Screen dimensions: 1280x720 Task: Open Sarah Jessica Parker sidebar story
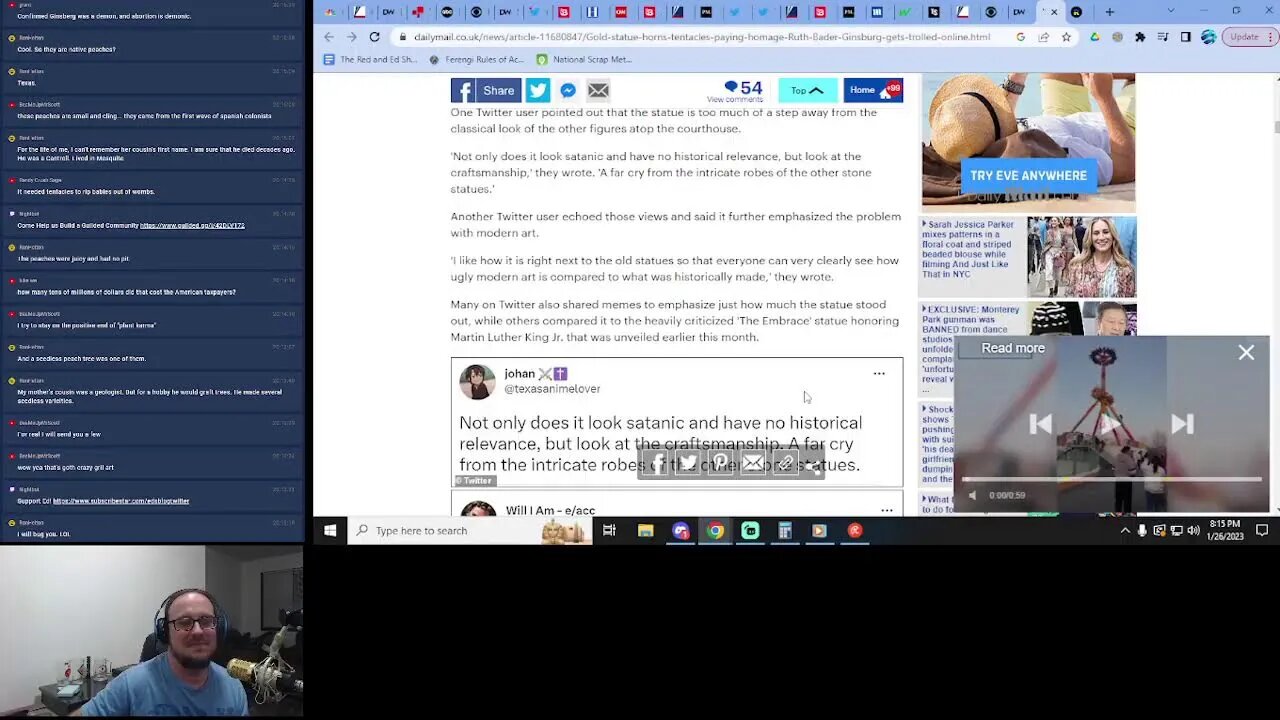[1027, 256]
